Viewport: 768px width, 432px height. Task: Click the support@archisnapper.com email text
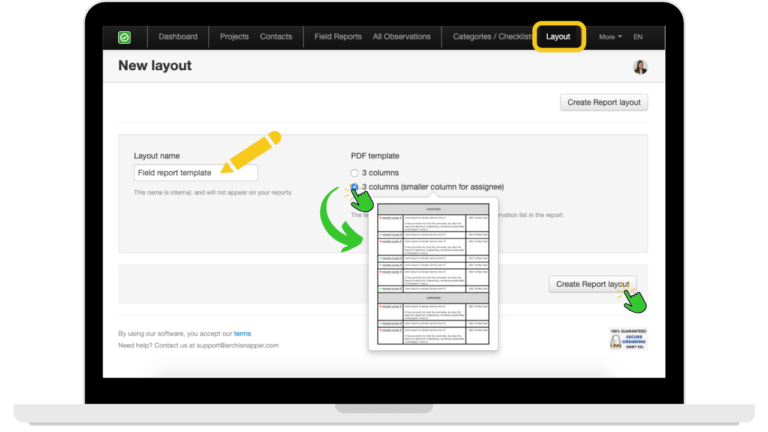238,345
